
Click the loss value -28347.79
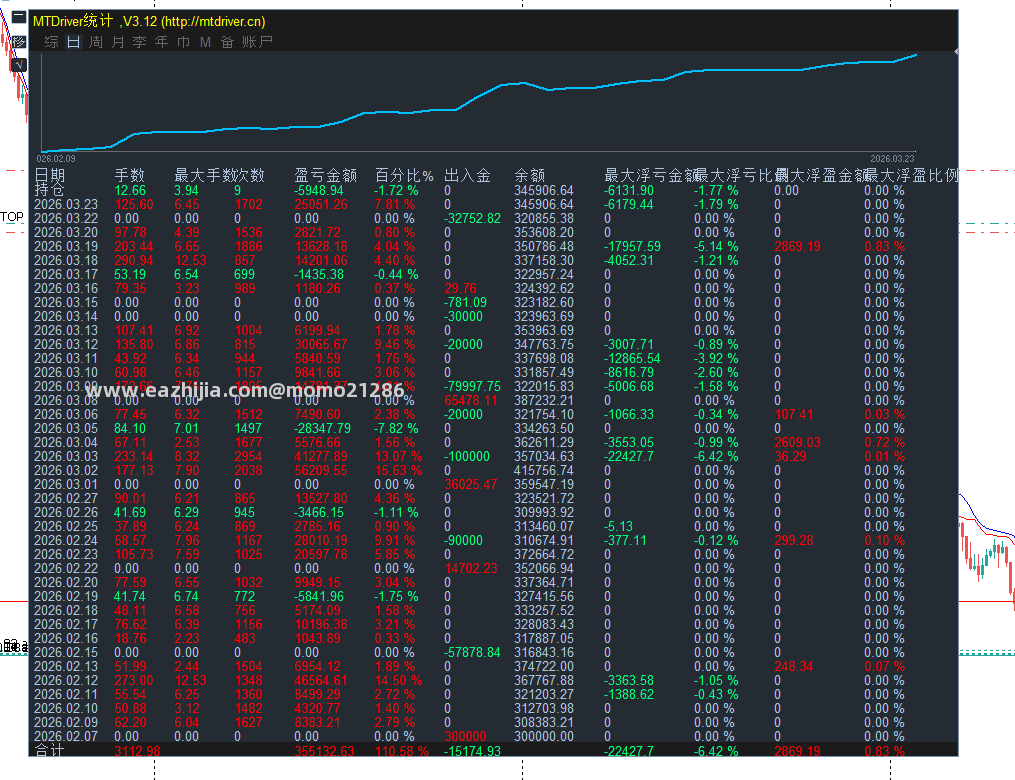(322, 429)
